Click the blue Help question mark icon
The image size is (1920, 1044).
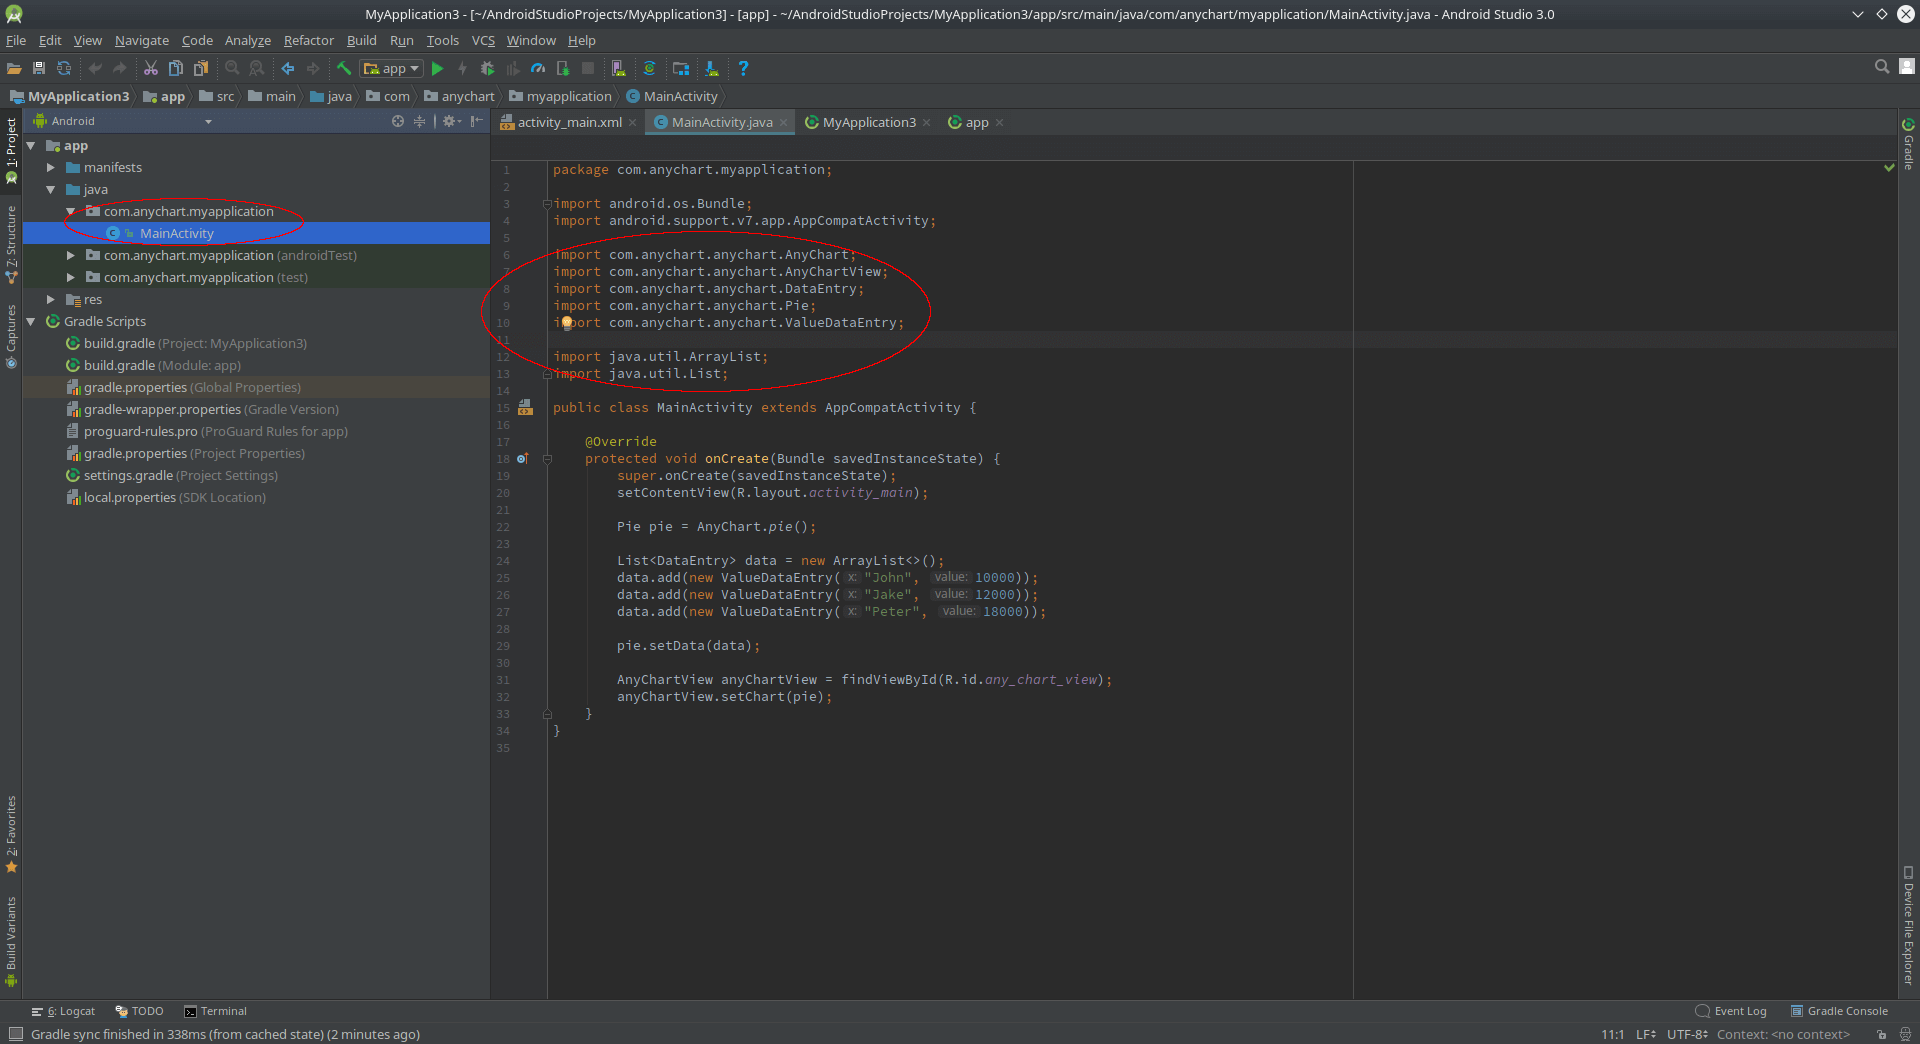(x=743, y=68)
